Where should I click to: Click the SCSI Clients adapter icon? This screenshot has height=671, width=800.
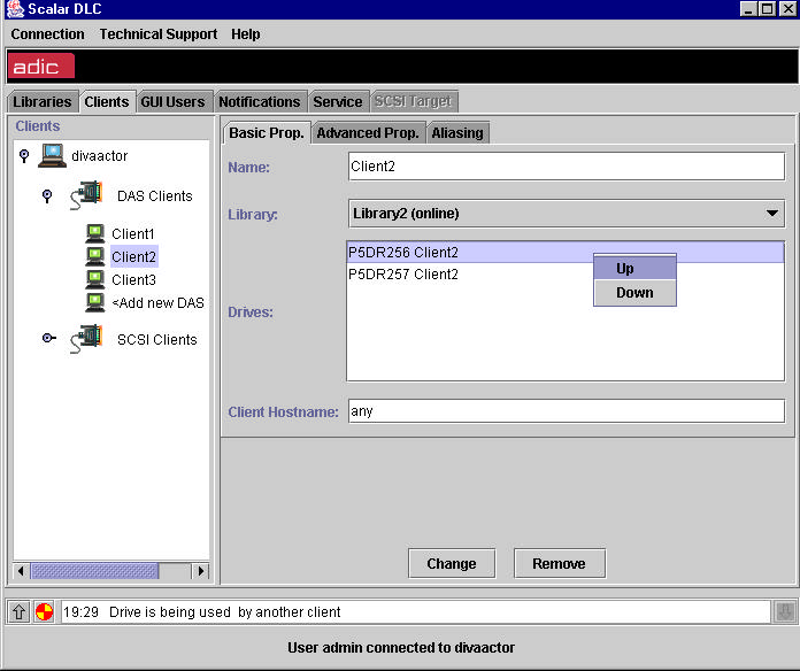point(86,339)
